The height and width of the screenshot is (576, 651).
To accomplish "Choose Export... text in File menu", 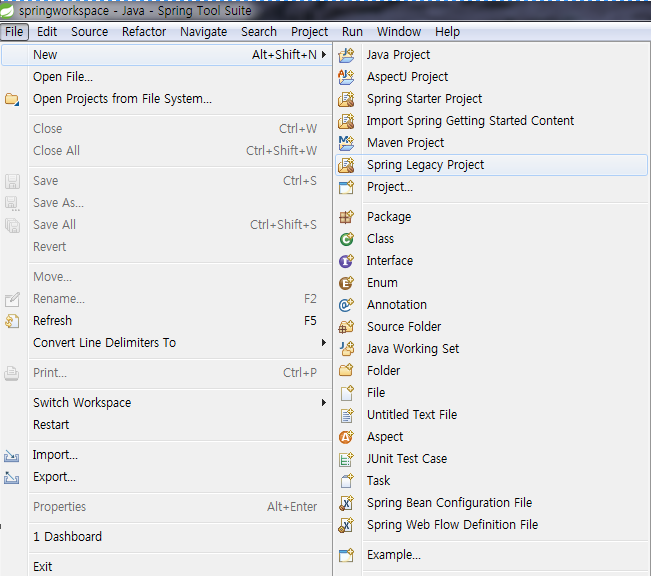I will [x=54, y=477].
